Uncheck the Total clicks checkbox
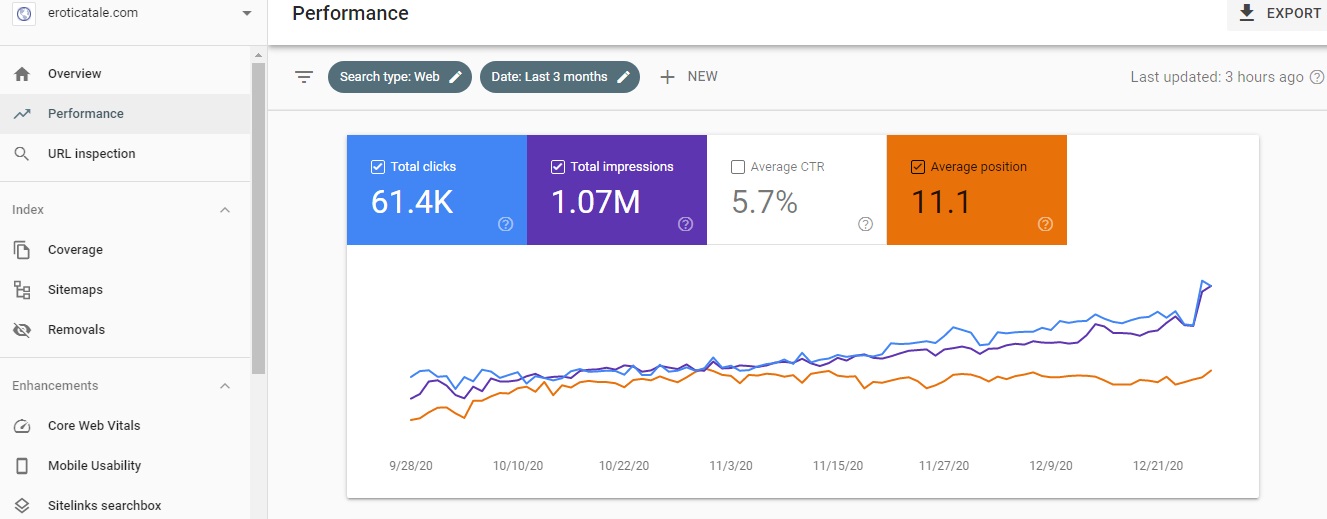 (x=377, y=167)
